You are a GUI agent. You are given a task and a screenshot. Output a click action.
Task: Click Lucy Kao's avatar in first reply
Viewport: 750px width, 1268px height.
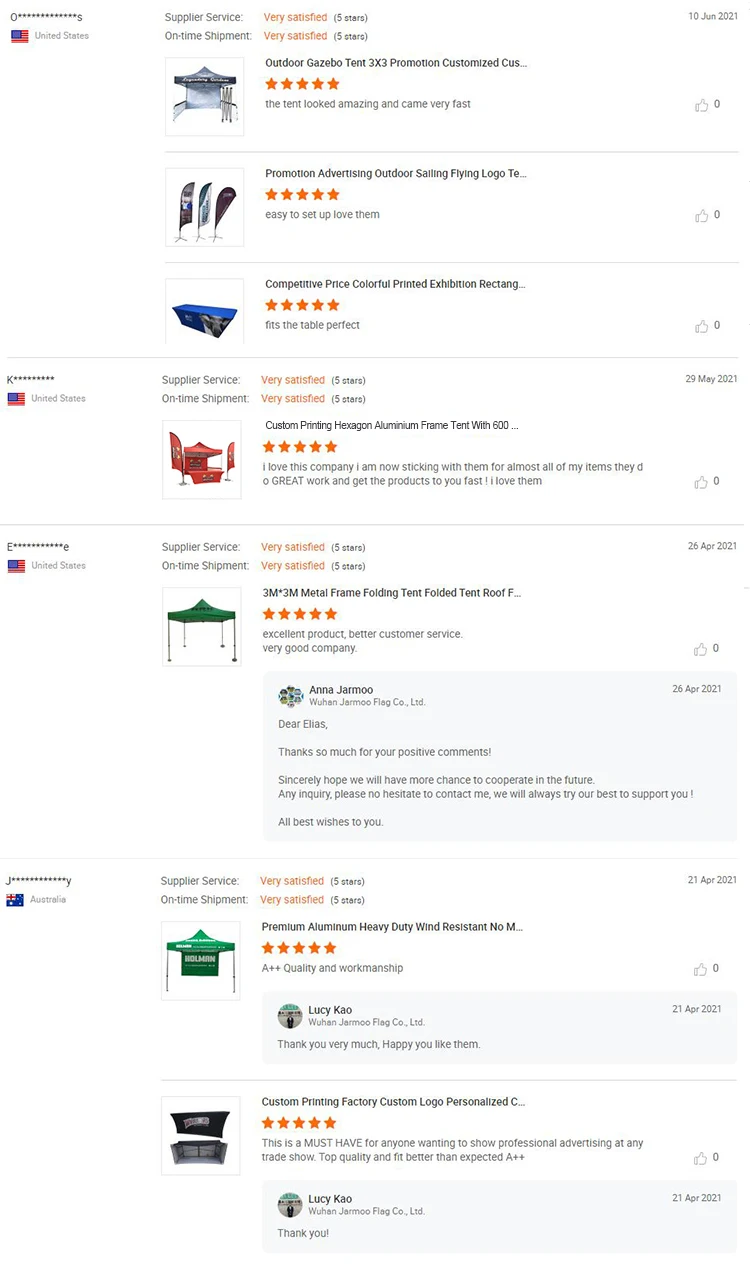click(x=290, y=1016)
